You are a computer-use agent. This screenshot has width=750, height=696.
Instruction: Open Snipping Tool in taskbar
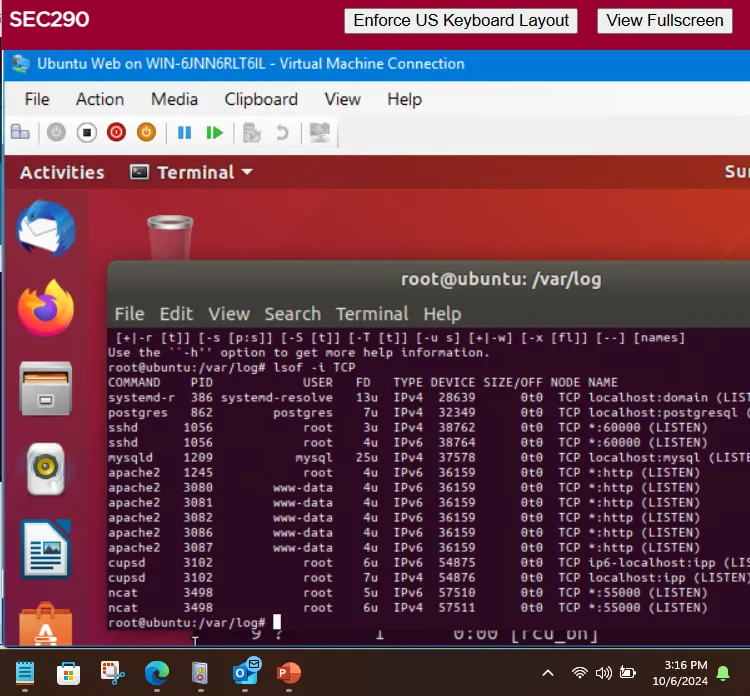[x=112, y=673]
